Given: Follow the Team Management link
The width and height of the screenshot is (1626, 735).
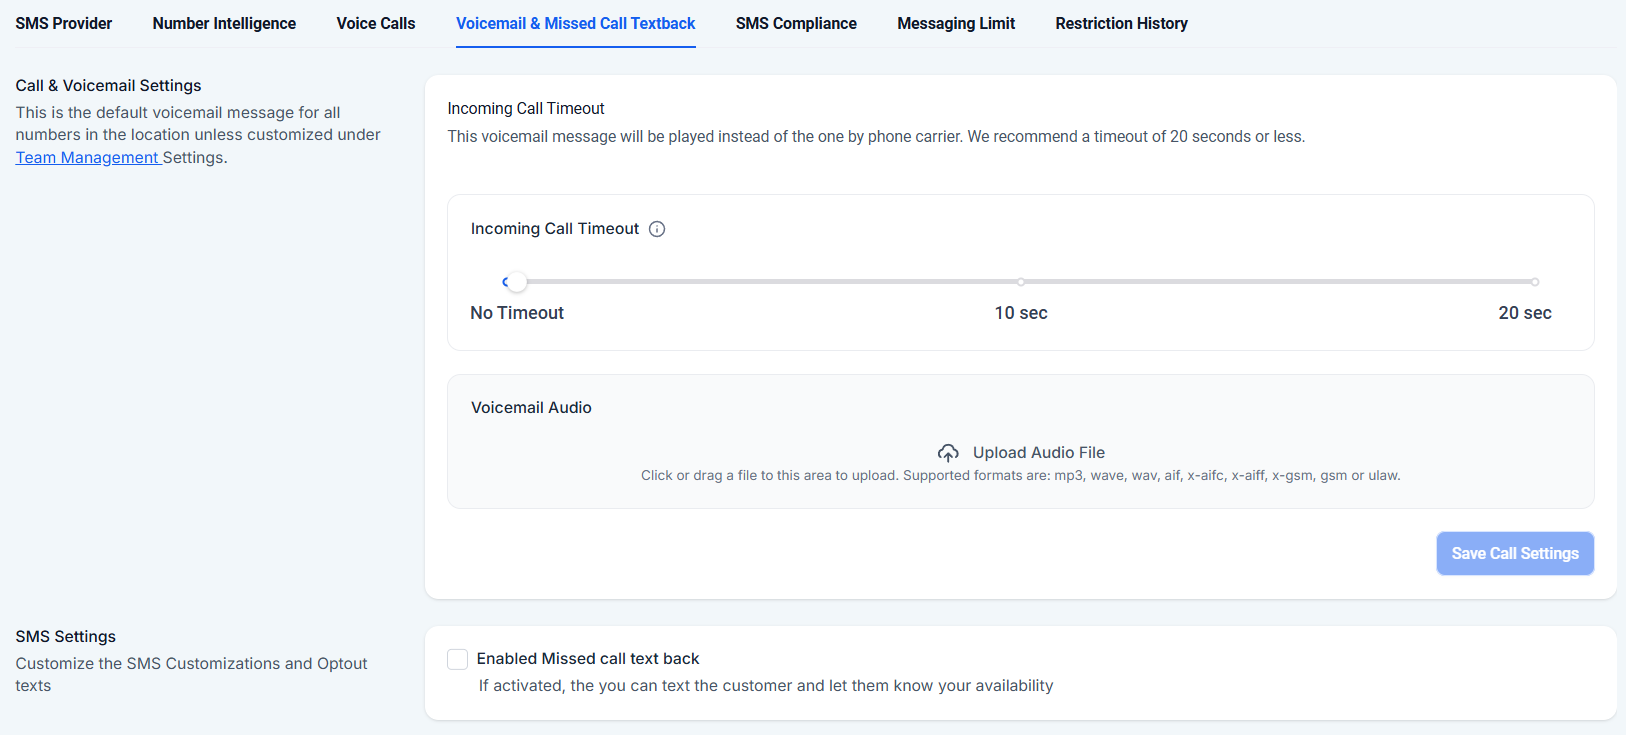Looking at the screenshot, I should tap(87, 158).
